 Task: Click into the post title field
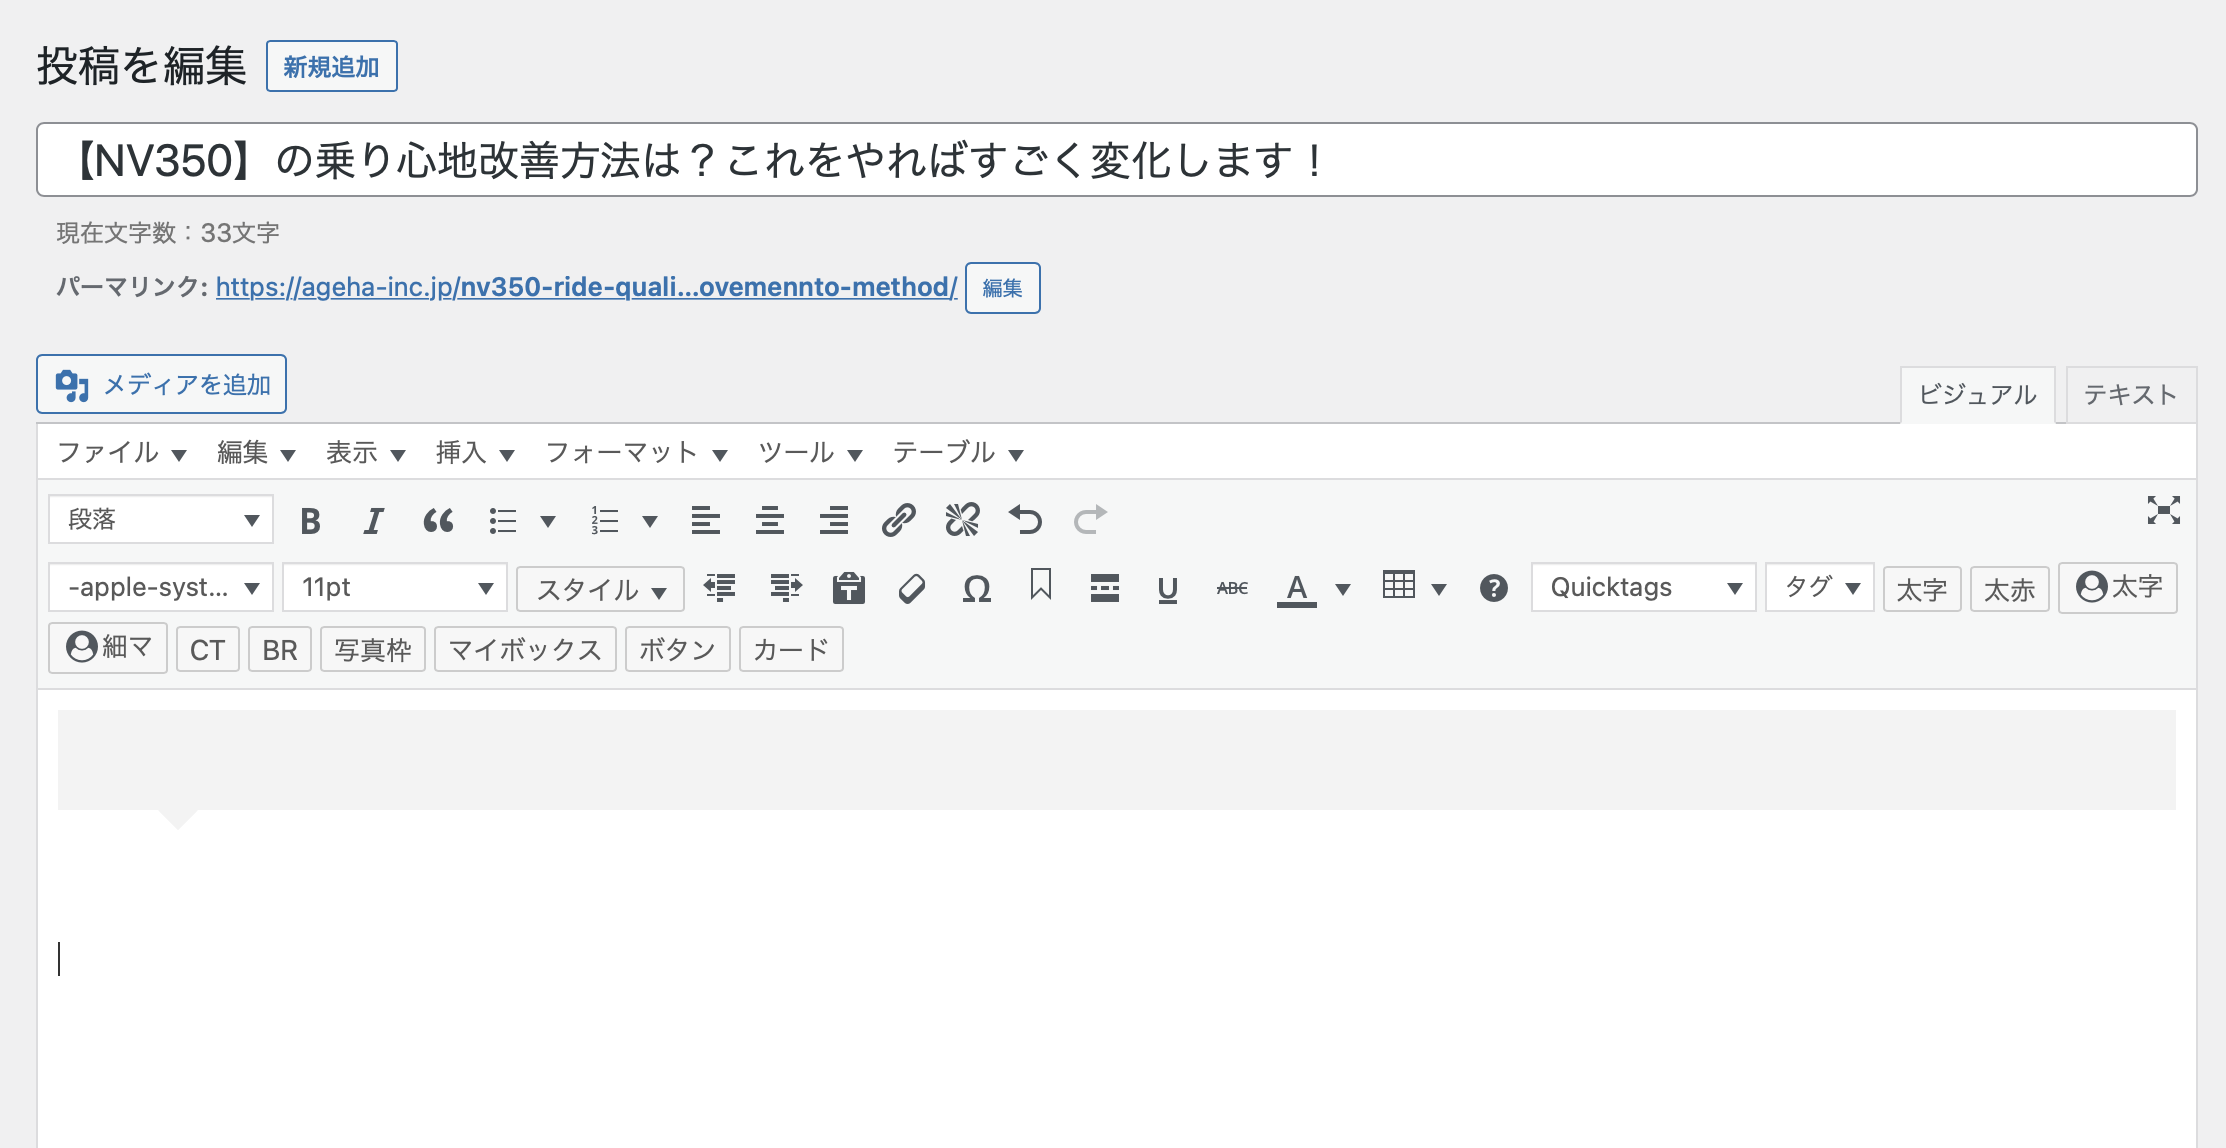coord(1116,160)
